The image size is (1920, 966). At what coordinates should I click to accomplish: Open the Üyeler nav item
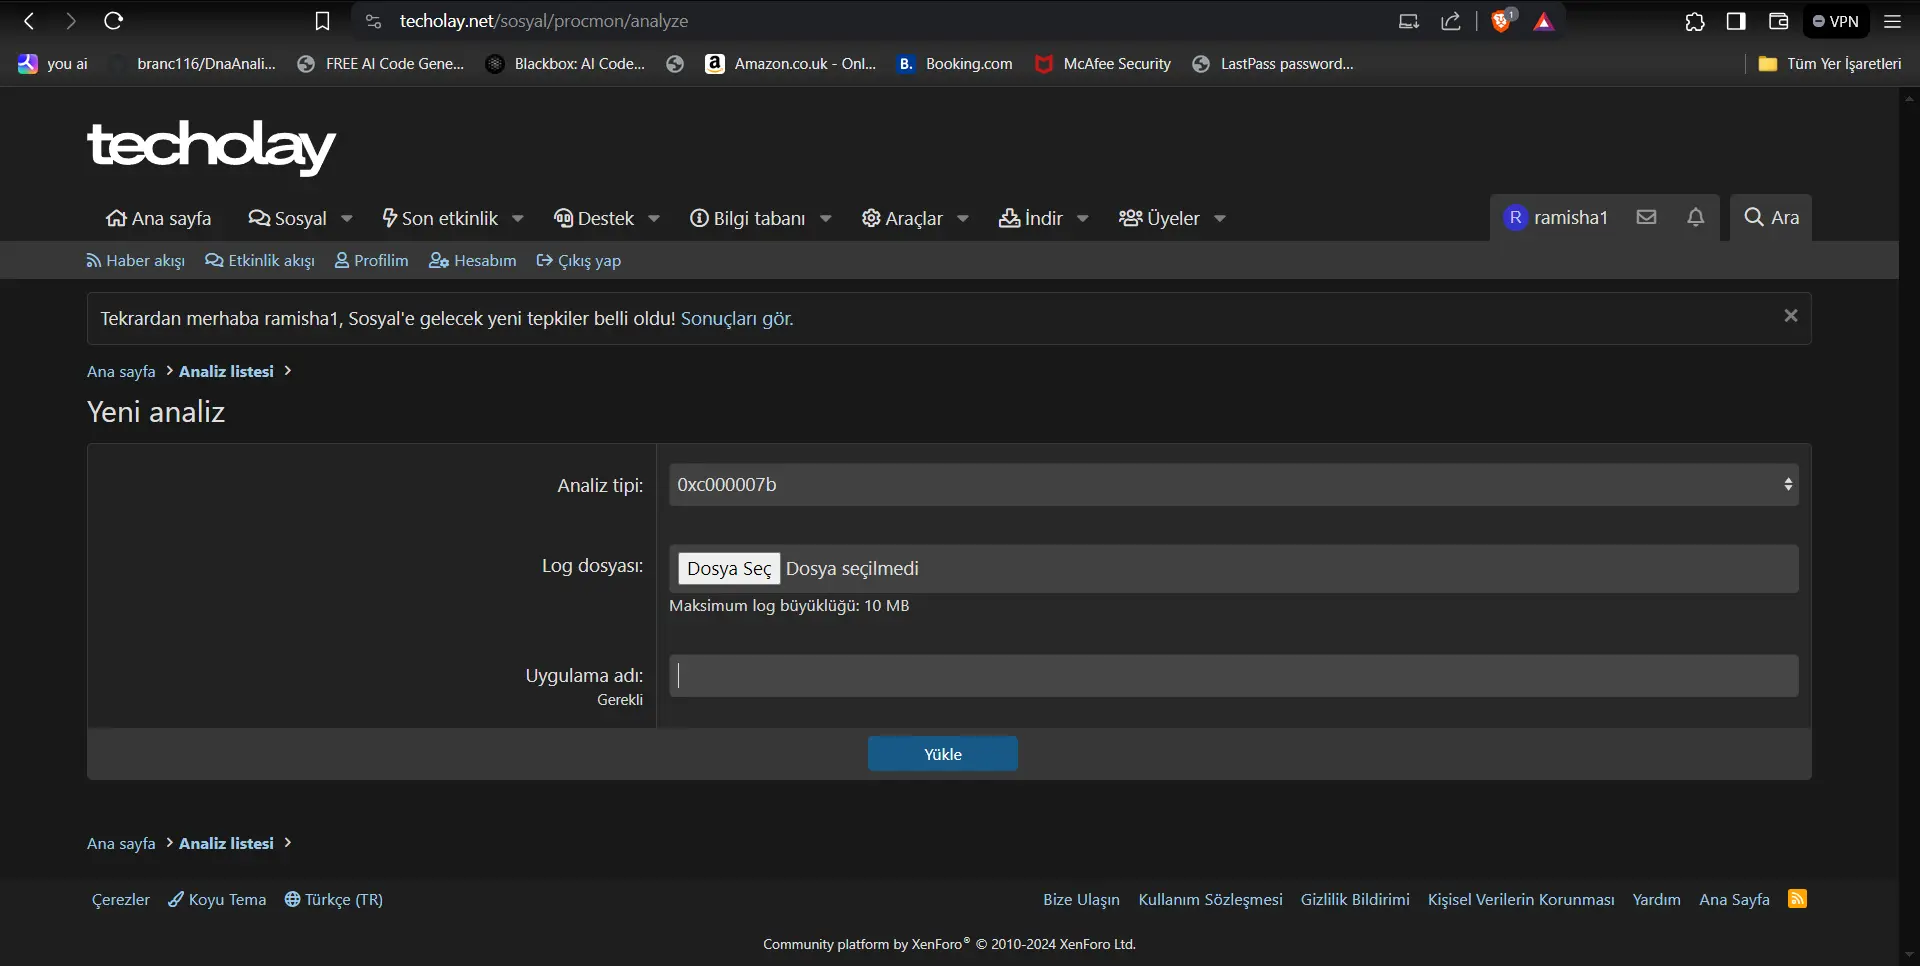[1159, 218]
